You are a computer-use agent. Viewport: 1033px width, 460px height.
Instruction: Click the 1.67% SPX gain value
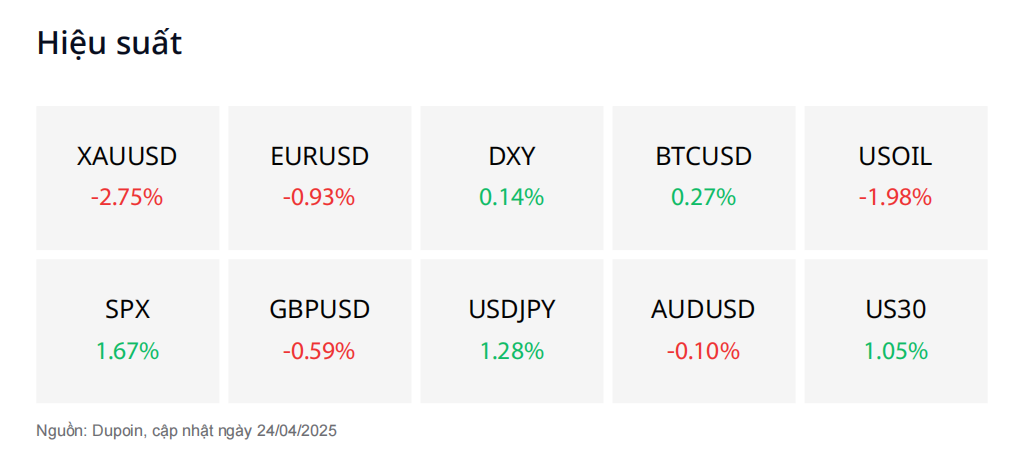(127, 351)
